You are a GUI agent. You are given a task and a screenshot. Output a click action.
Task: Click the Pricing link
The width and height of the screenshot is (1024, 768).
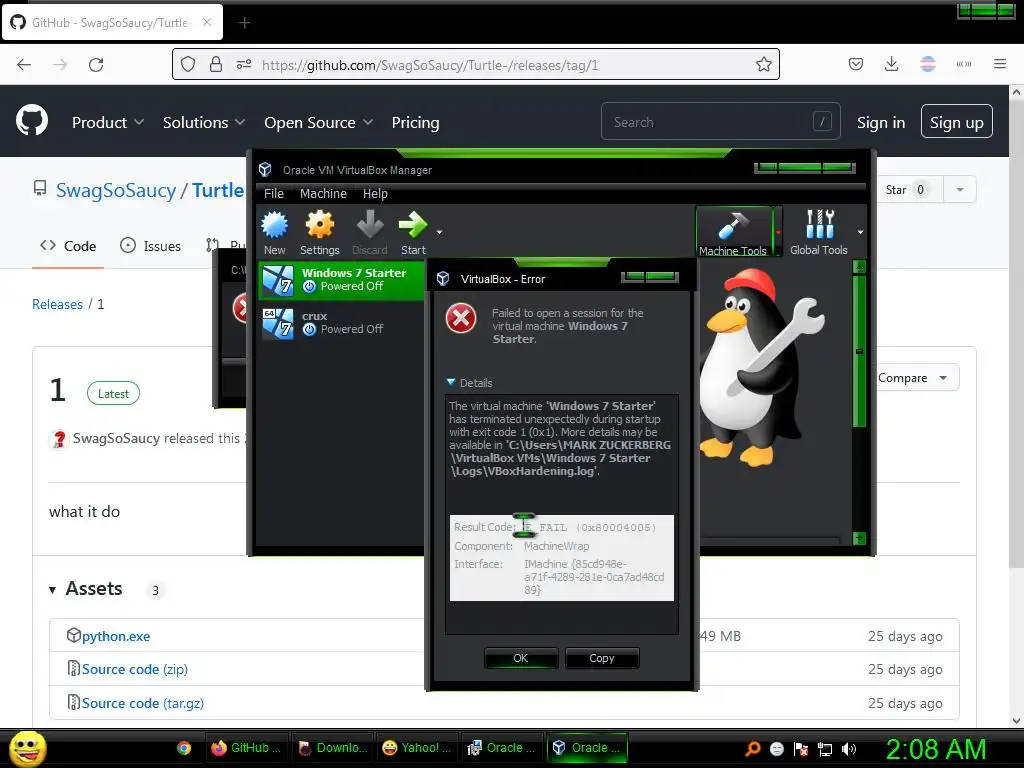[x=415, y=122]
